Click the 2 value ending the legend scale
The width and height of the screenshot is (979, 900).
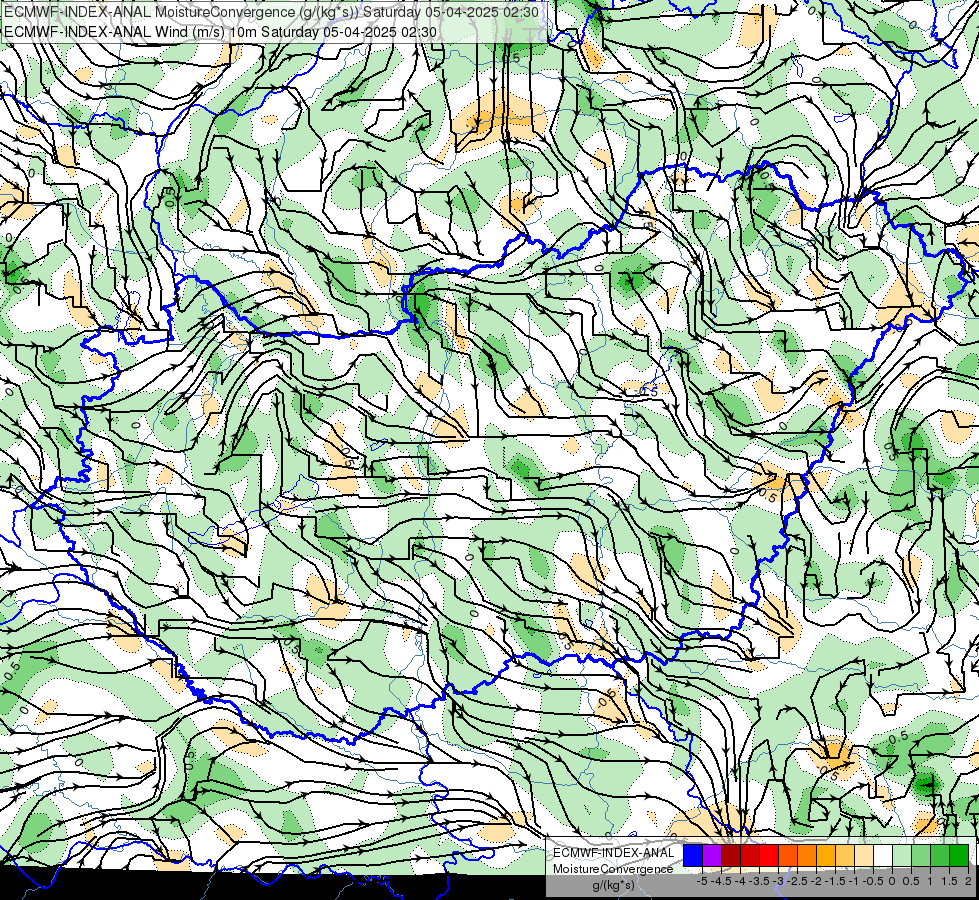(968, 881)
